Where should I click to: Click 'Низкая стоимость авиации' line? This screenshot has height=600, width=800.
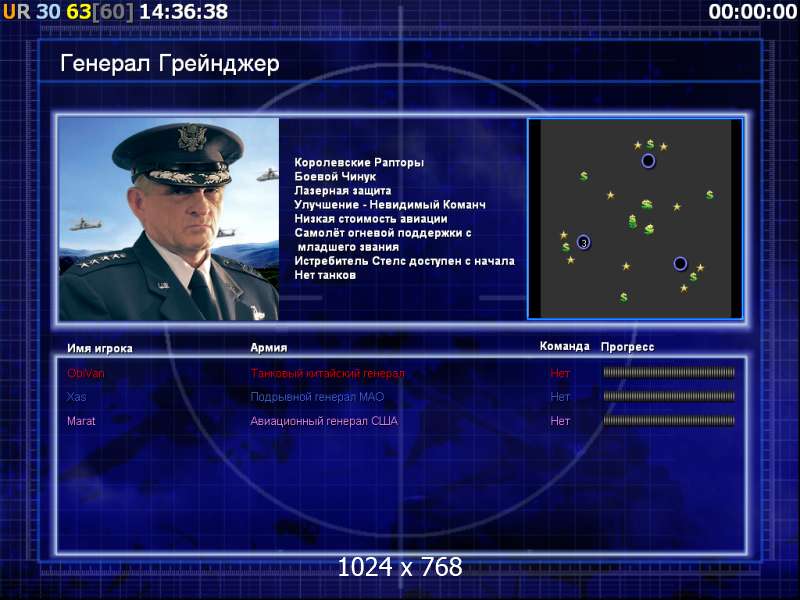point(371,219)
